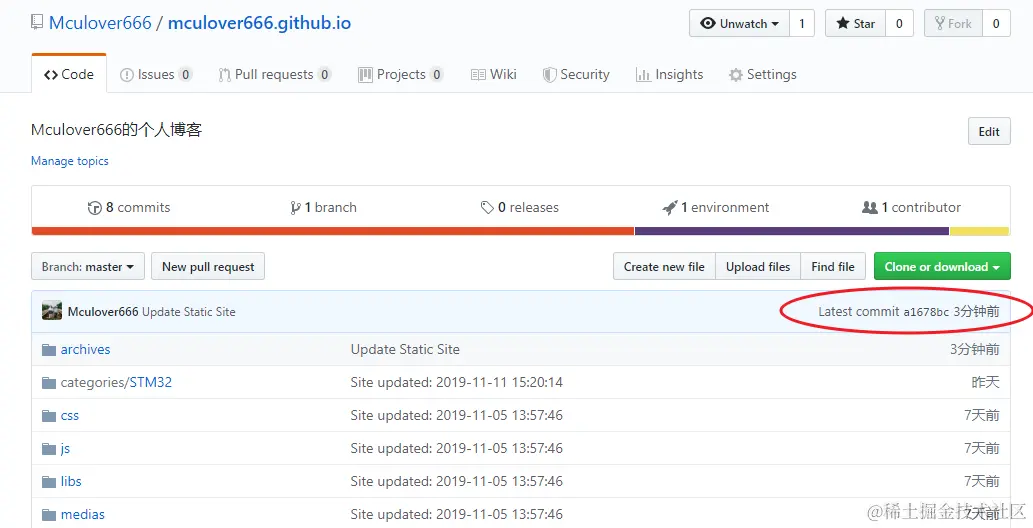
Task: Open the Update Static Site commit message in header
Action: click(188, 312)
